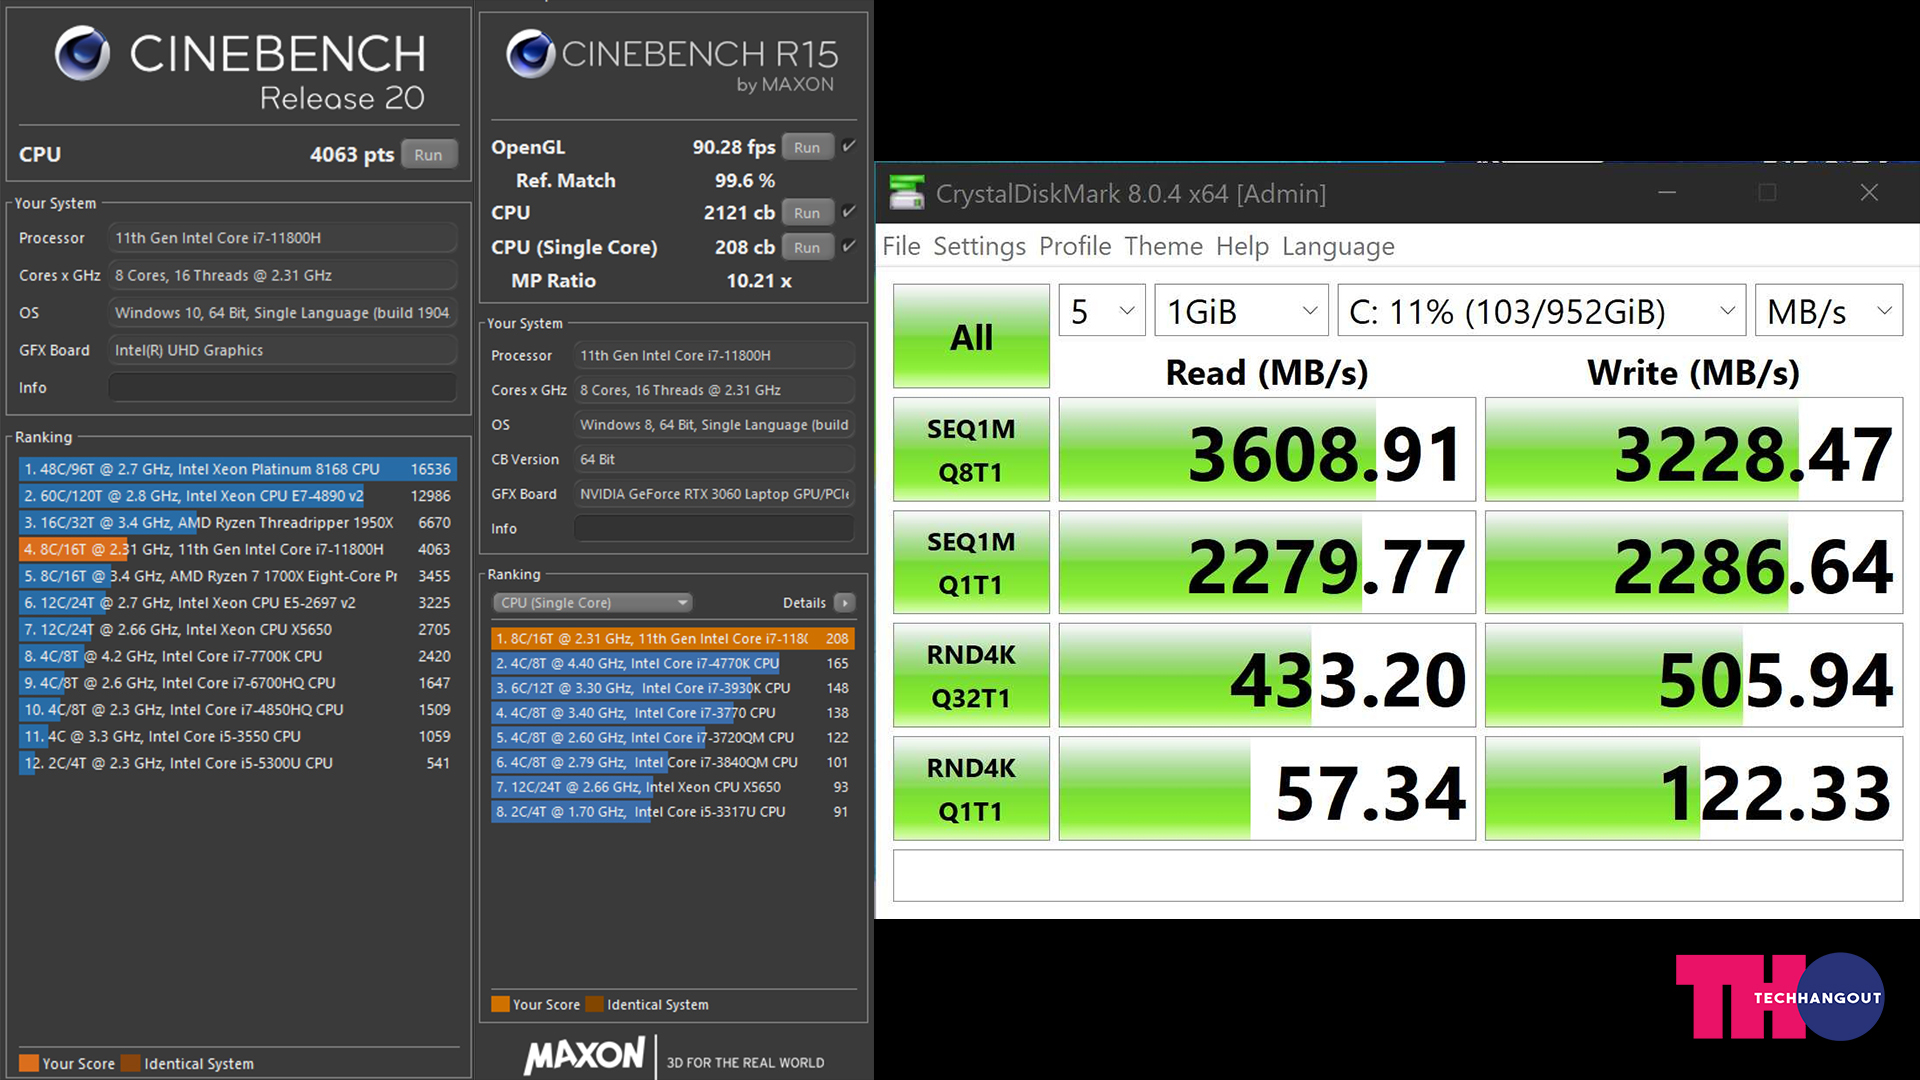Click the R20 Processor field i7-11800H
The height and width of the screenshot is (1080, 1920).
282,238
